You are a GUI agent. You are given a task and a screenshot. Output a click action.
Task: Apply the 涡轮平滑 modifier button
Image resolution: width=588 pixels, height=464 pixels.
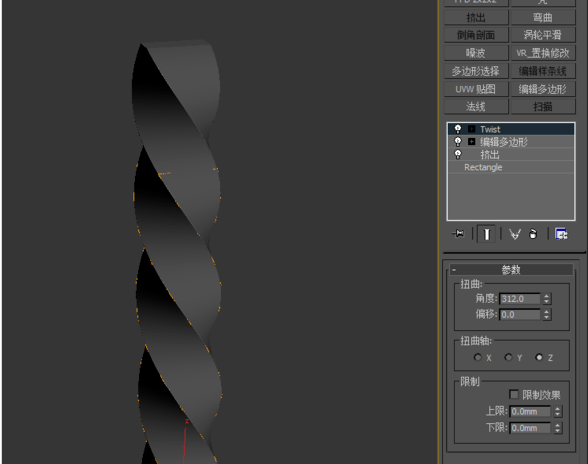click(x=543, y=35)
